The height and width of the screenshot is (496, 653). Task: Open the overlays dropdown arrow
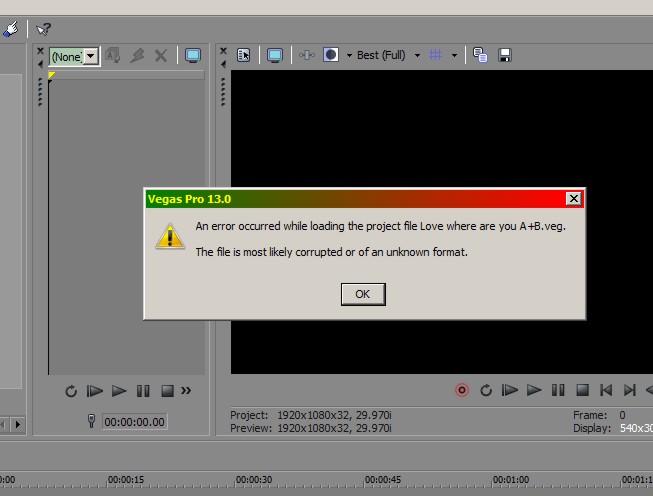tap(454, 55)
